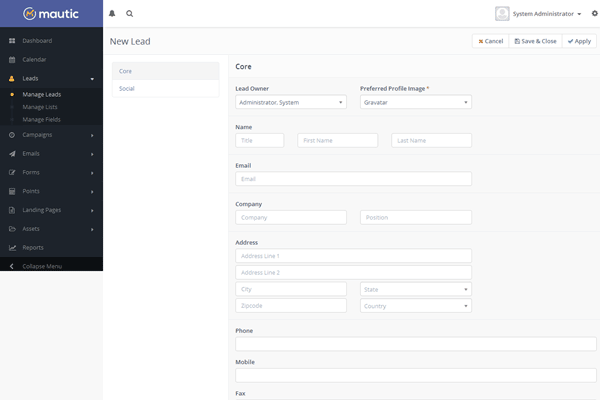Click the Reports chart icon

click(x=12, y=247)
